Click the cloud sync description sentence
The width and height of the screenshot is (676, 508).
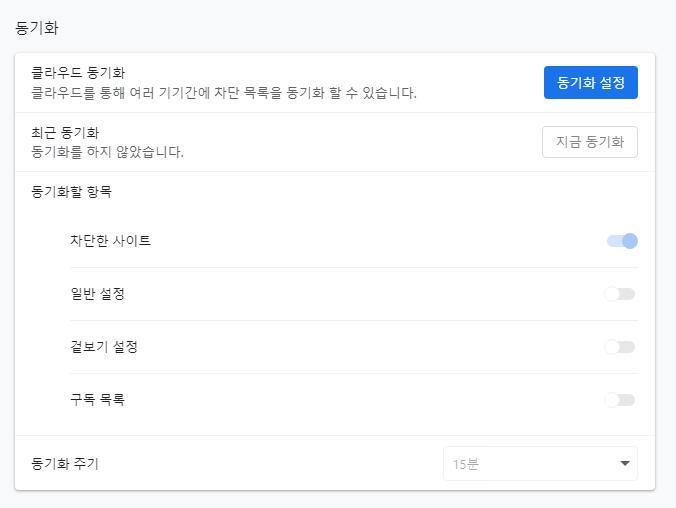click(224, 93)
